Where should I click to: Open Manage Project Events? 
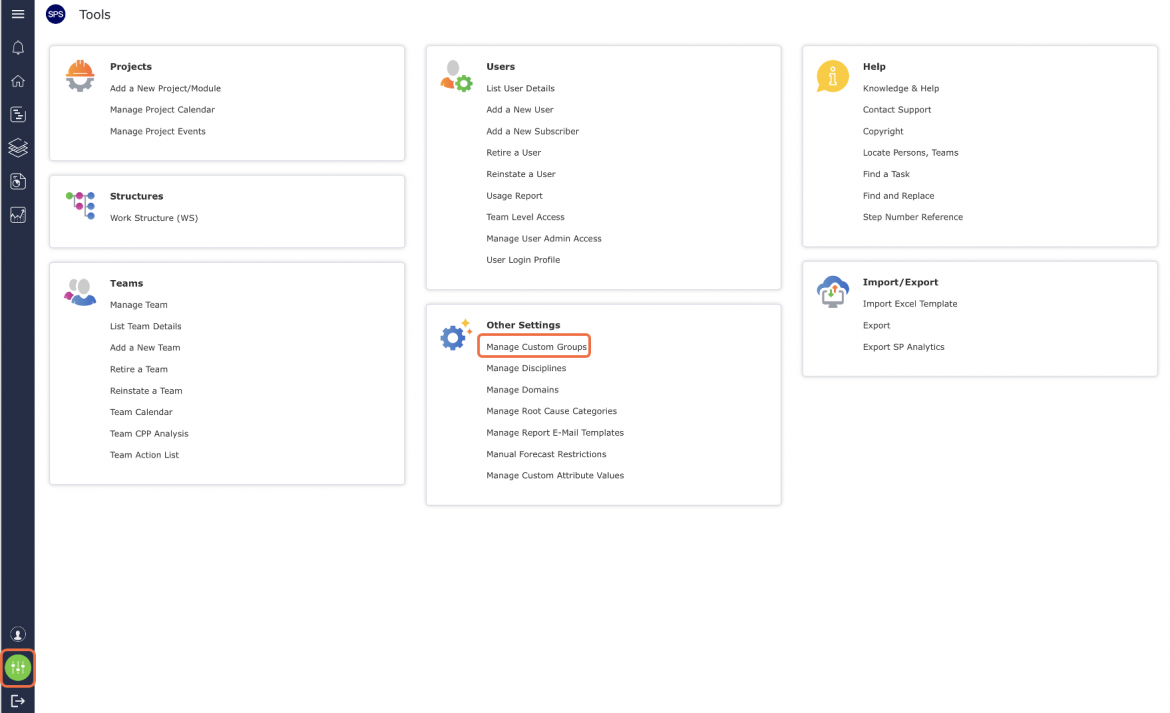click(x=157, y=131)
